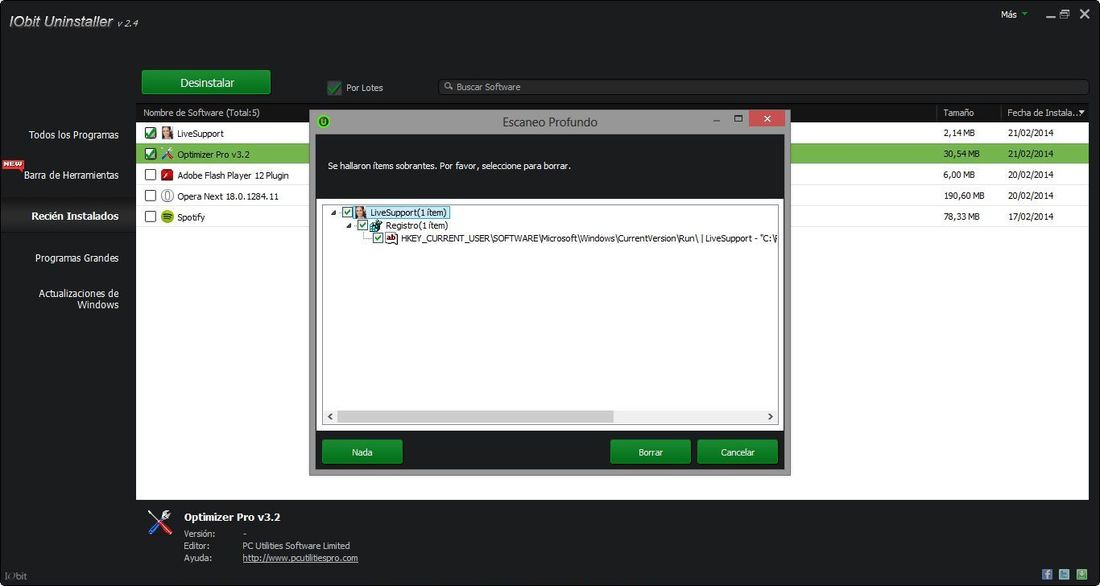
Task: Select the HKEY_CURRENT_USER registry path row
Action: 589,239
